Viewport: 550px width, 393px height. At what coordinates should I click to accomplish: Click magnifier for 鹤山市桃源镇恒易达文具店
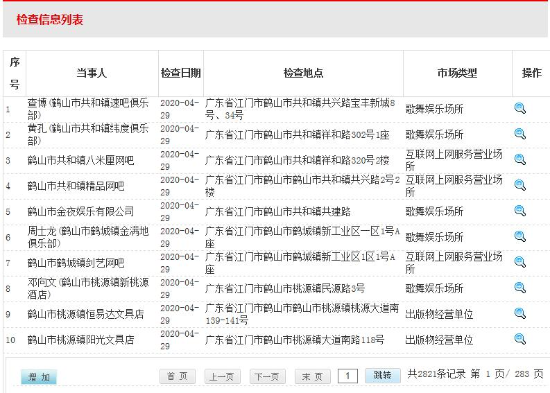pos(520,313)
